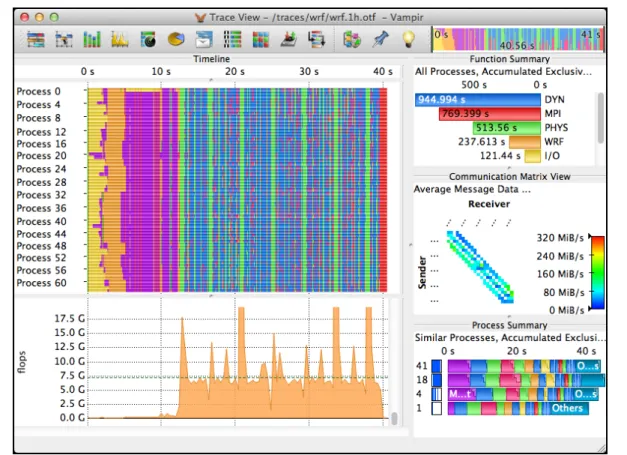Click 'Process 24' row label
Image resolution: width=627 pixels, height=455 pixels.
[x=41, y=169]
